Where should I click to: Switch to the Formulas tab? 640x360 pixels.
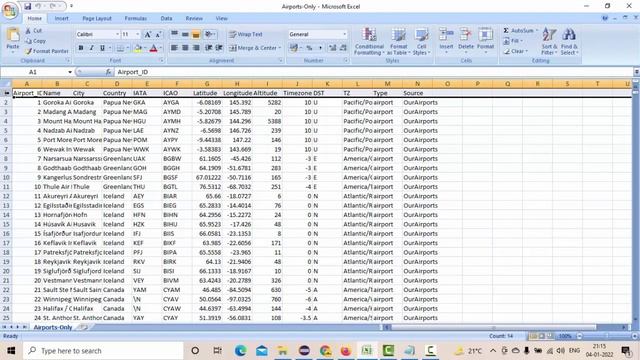136,18
